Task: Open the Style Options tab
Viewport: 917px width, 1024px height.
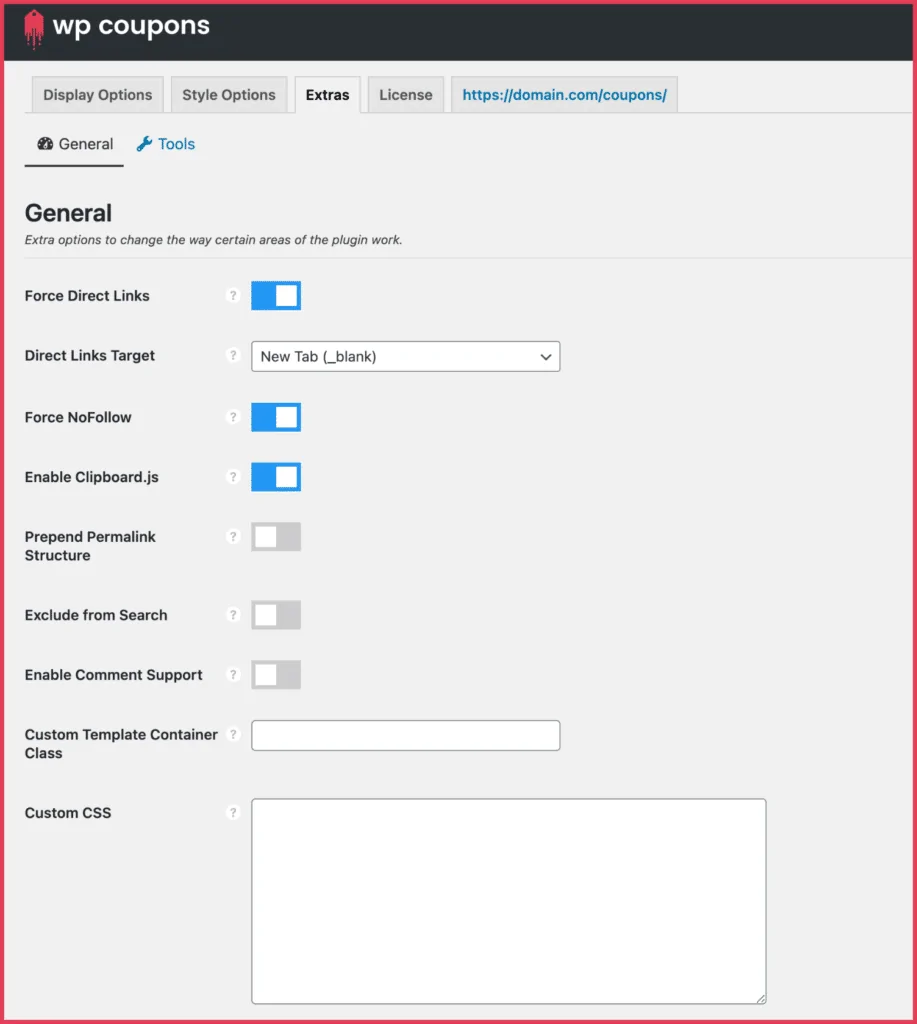Action: click(x=229, y=95)
